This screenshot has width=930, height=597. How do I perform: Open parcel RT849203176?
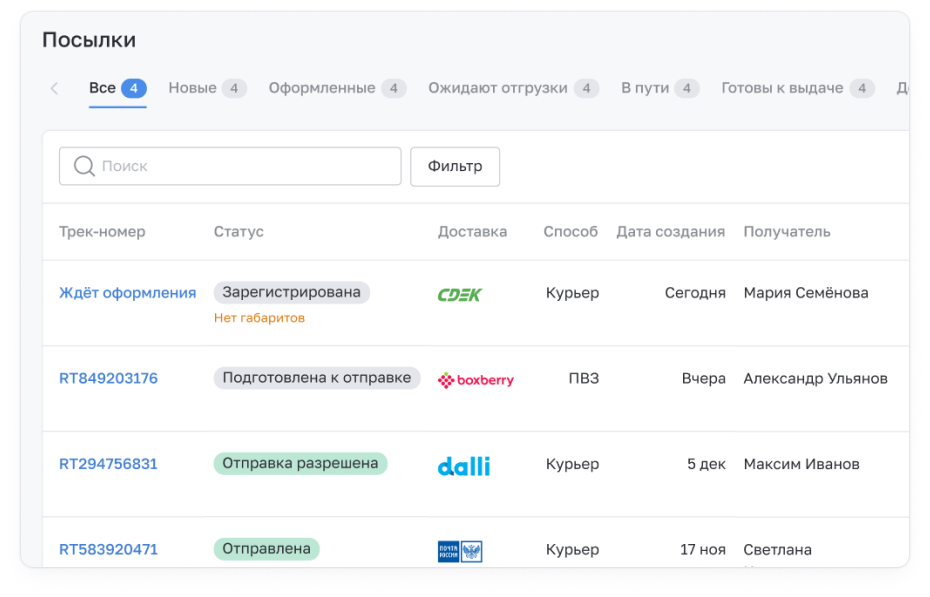pyautogui.click(x=108, y=379)
